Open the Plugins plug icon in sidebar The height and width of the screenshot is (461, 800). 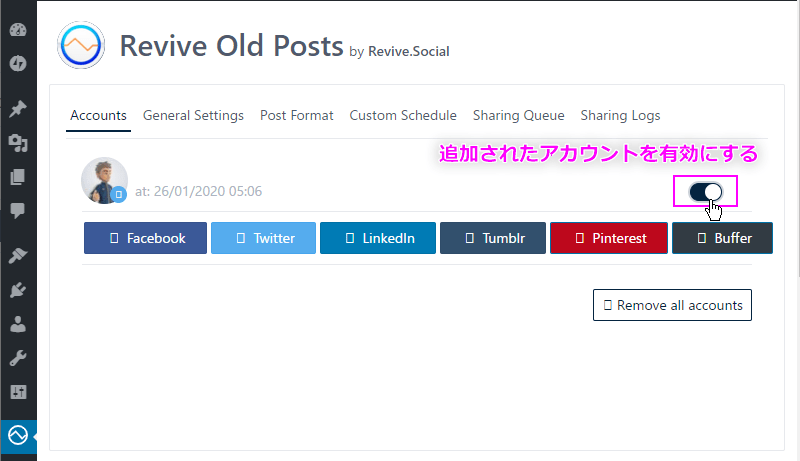click(18, 290)
